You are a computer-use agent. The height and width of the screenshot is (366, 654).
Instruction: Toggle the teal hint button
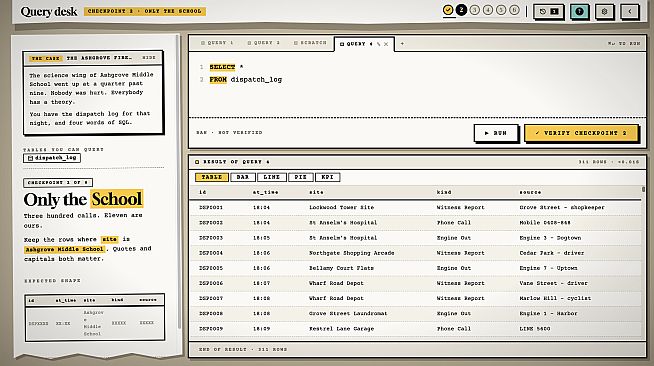(x=579, y=11)
